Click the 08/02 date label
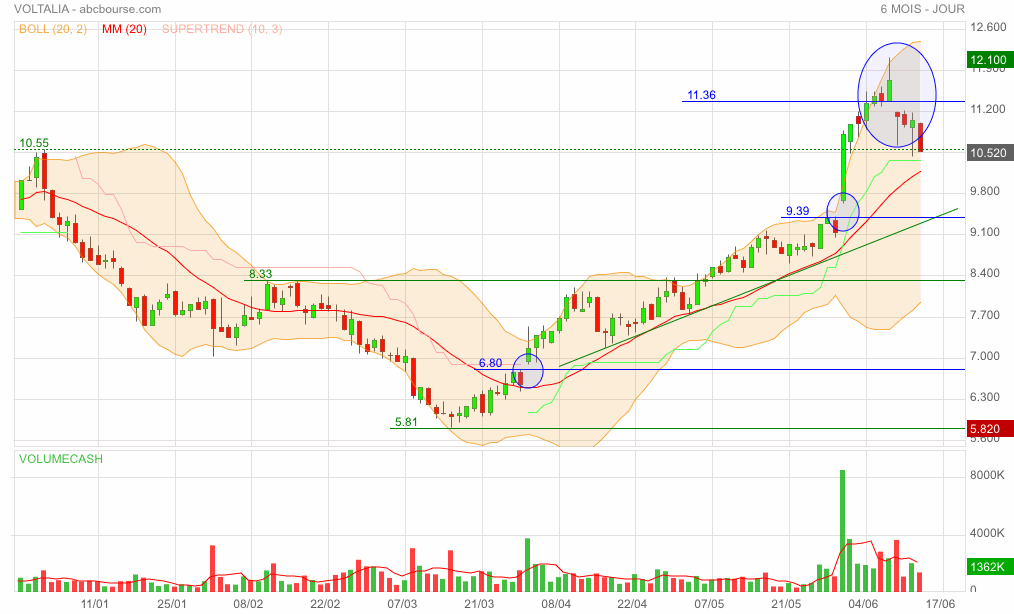The image size is (1014, 614). pyautogui.click(x=248, y=604)
